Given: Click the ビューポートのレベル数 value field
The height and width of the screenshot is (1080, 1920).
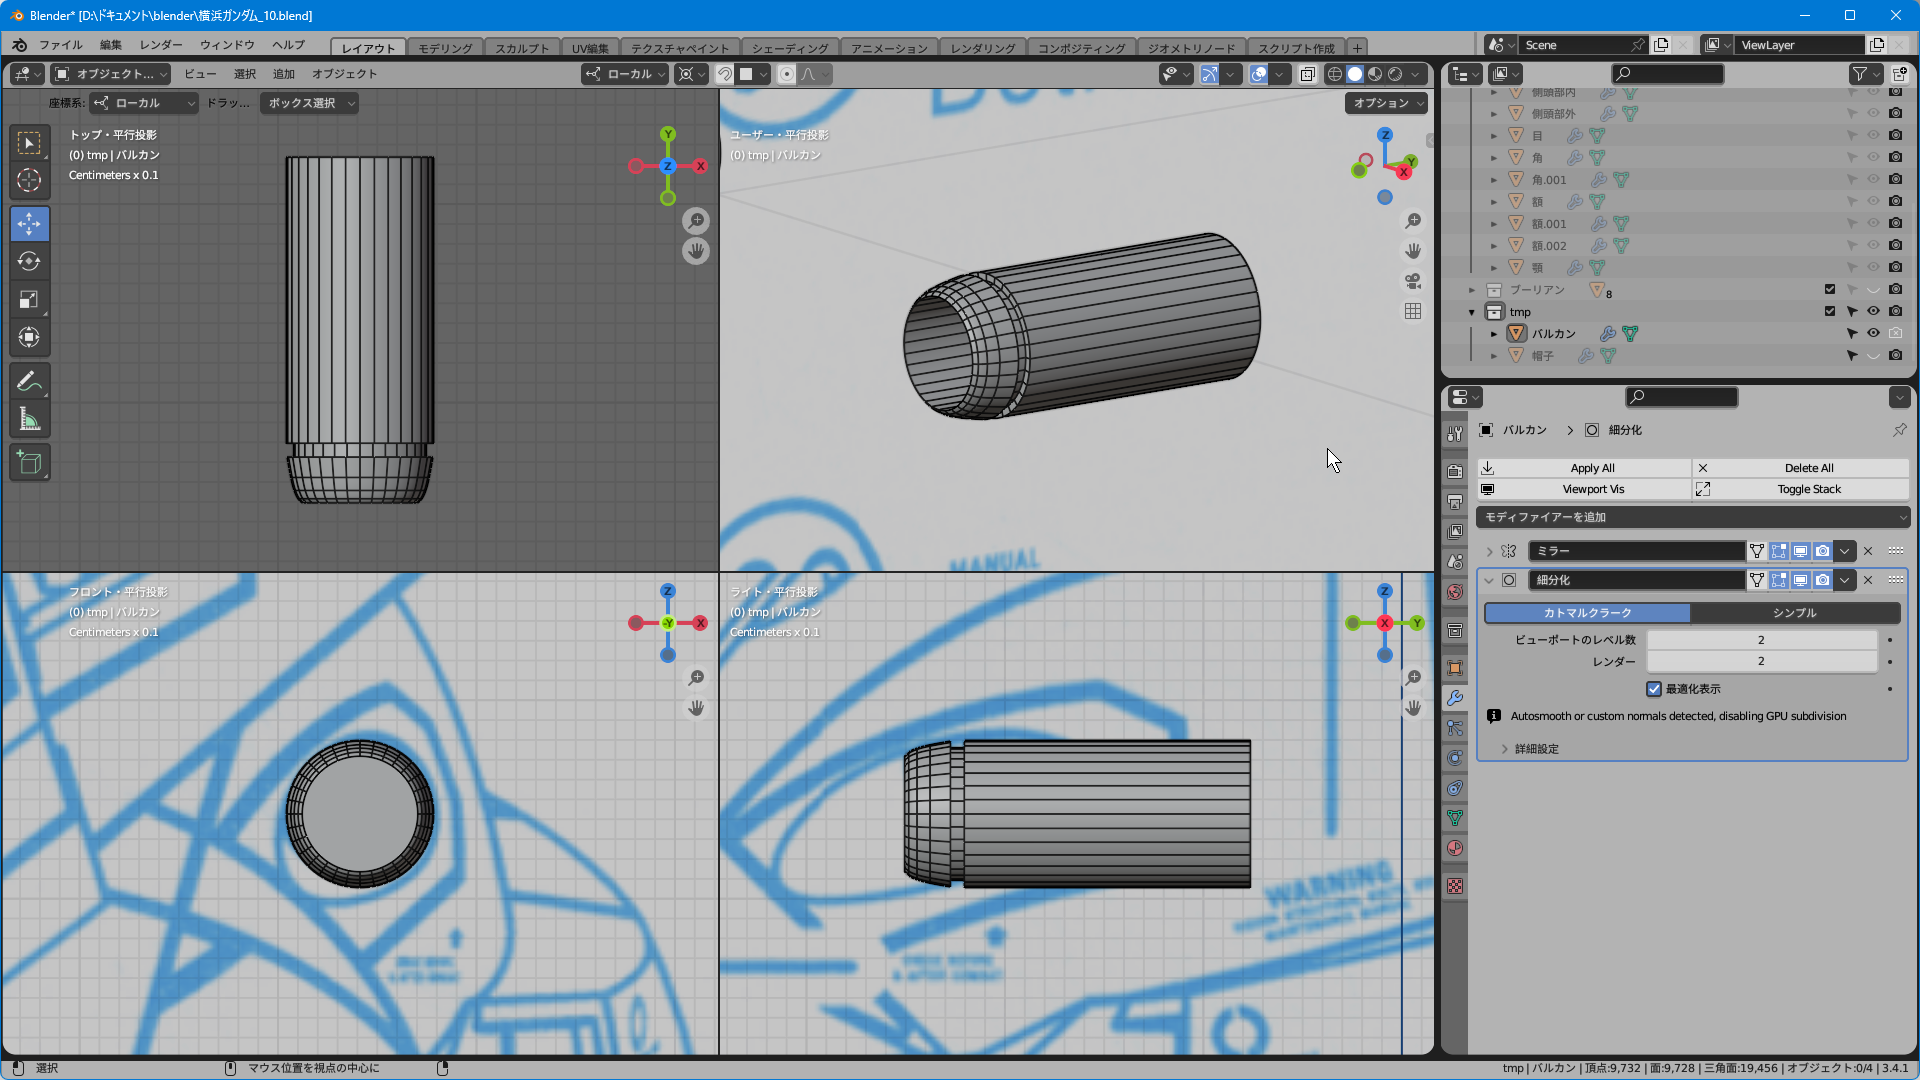Looking at the screenshot, I should click(1760, 640).
